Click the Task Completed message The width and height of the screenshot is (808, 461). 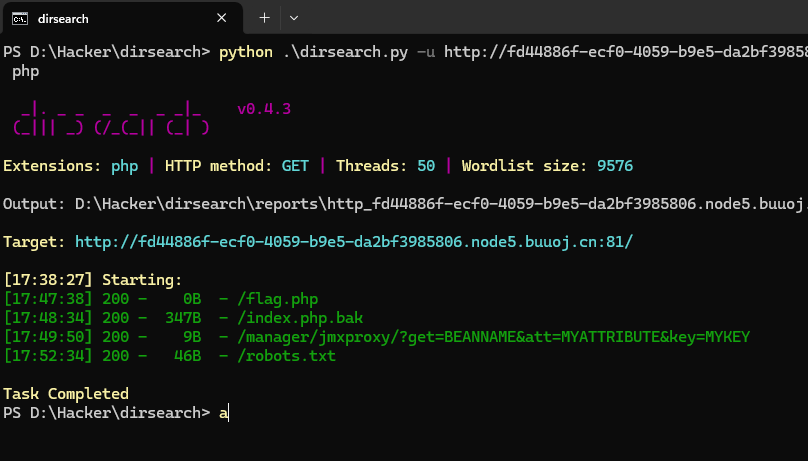point(66,394)
